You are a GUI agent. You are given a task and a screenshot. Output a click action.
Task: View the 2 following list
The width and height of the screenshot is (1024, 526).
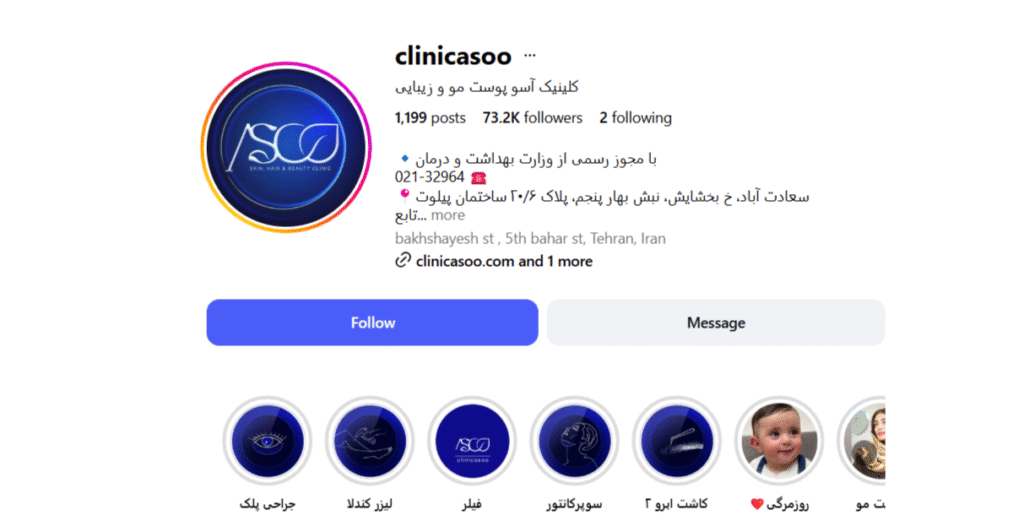coord(635,118)
